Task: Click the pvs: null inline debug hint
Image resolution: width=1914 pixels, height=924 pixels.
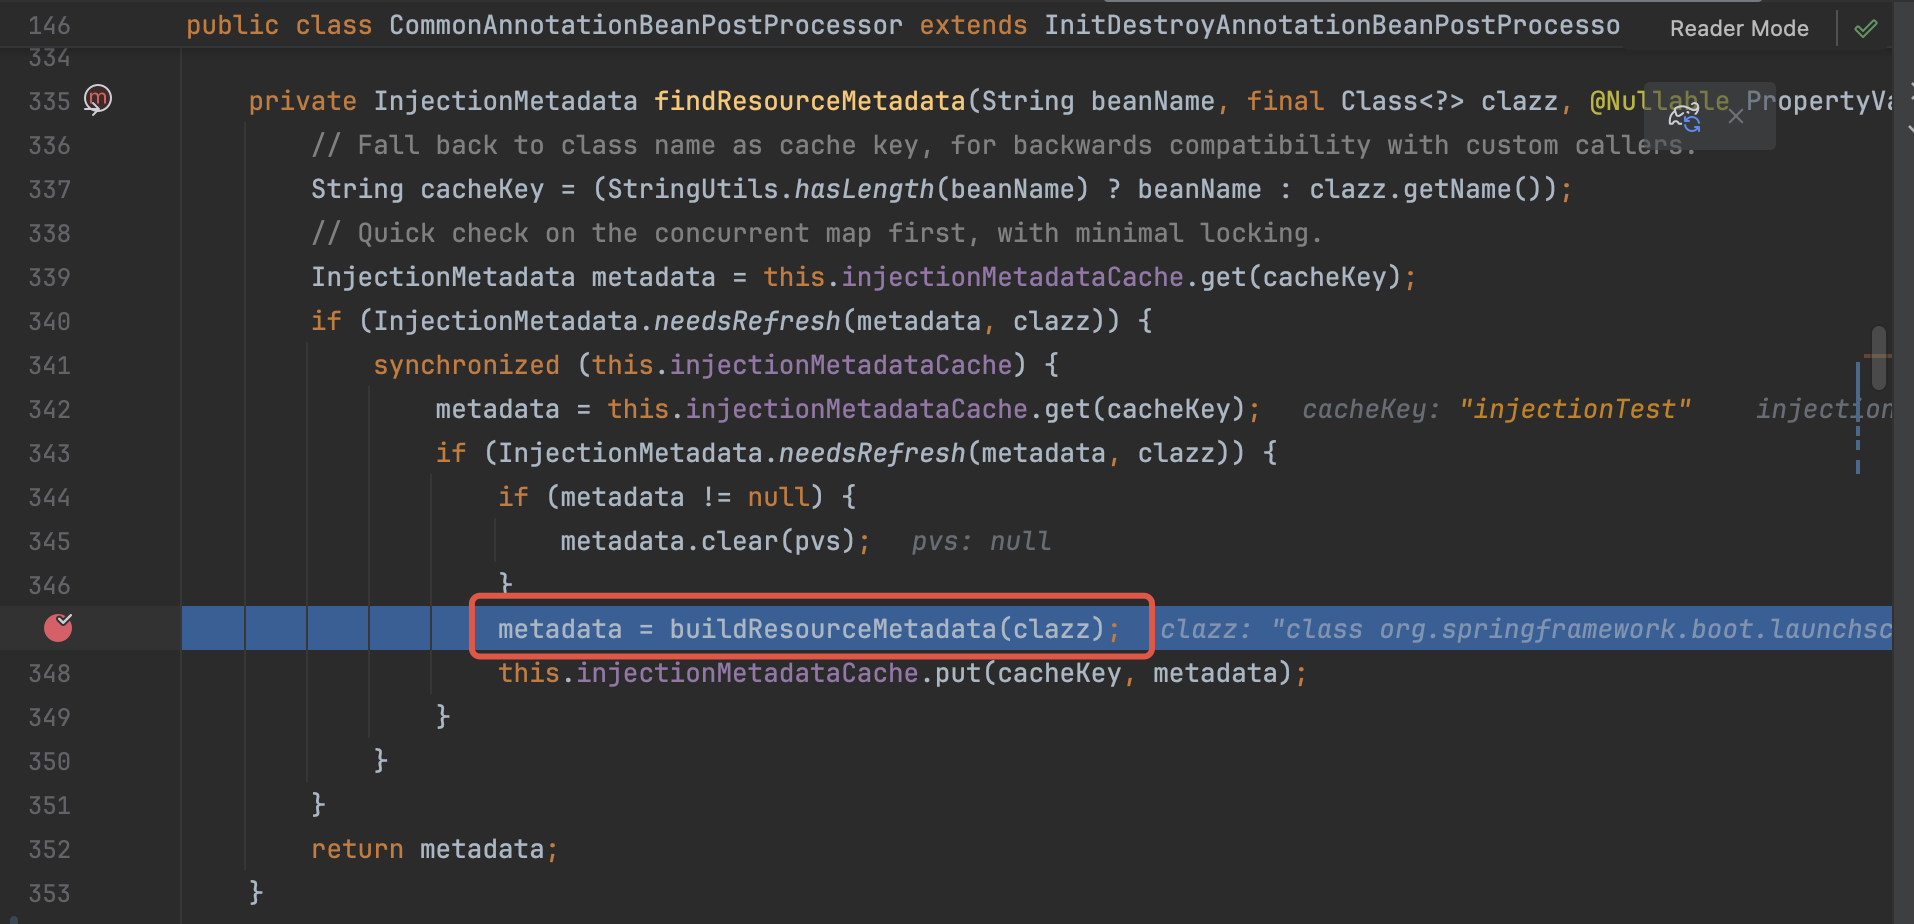Action: coord(981,541)
